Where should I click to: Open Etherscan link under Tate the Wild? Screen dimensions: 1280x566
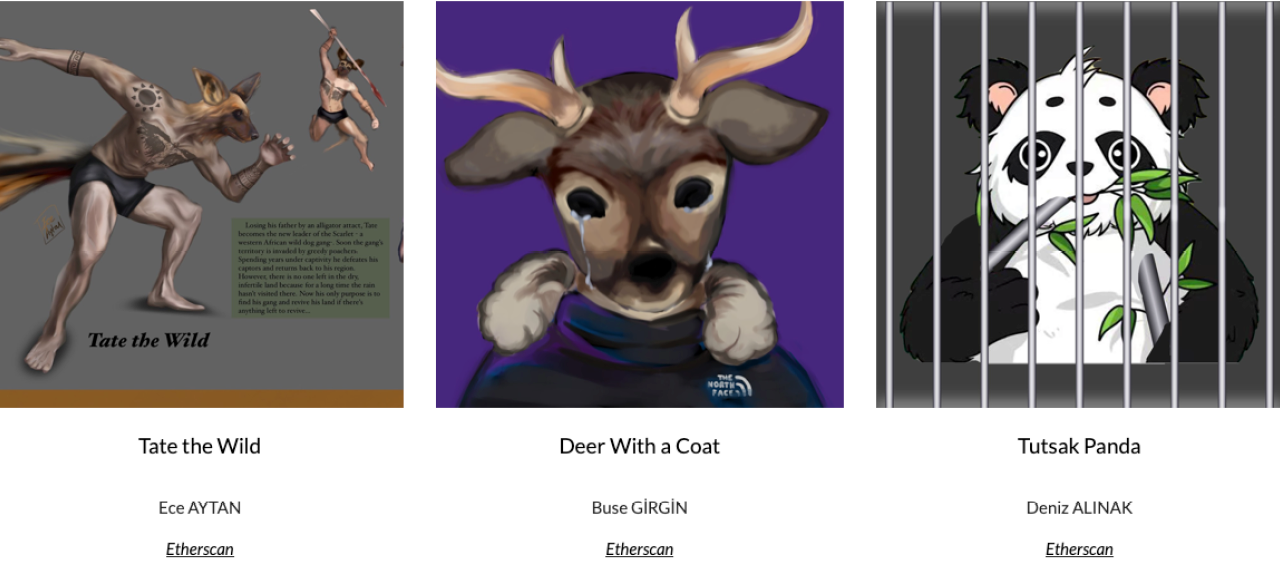(200, 549)
